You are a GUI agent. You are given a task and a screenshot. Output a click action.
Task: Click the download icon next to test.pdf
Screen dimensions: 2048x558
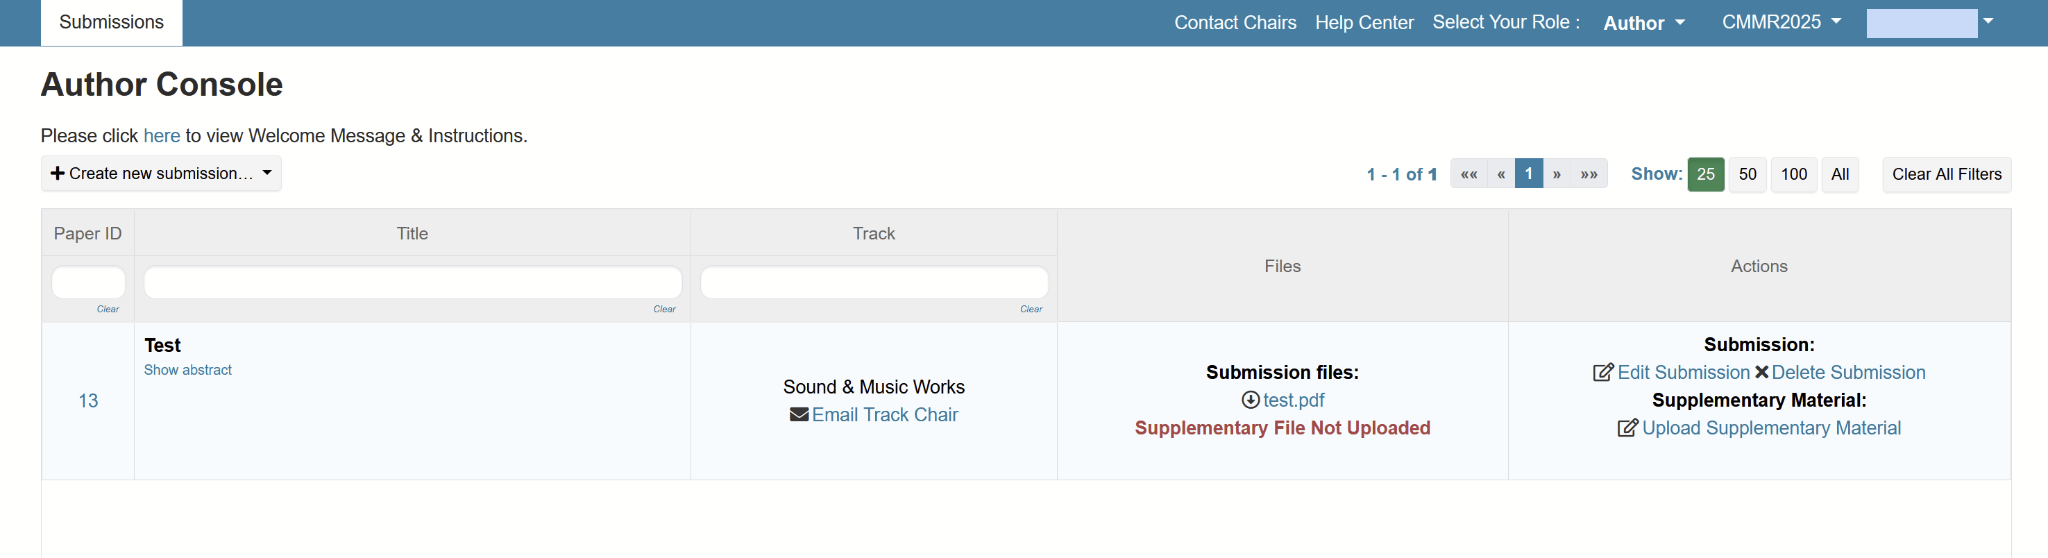(1250, 400)
